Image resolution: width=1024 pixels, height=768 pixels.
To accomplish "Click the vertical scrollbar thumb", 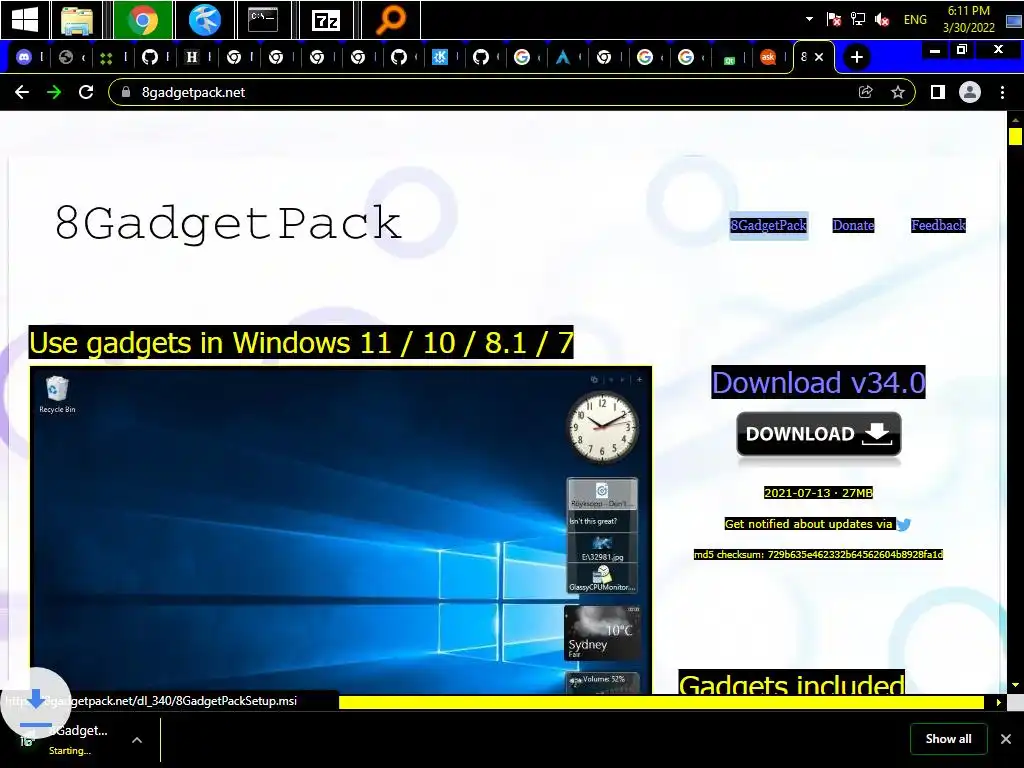I will coord(1015,136).
